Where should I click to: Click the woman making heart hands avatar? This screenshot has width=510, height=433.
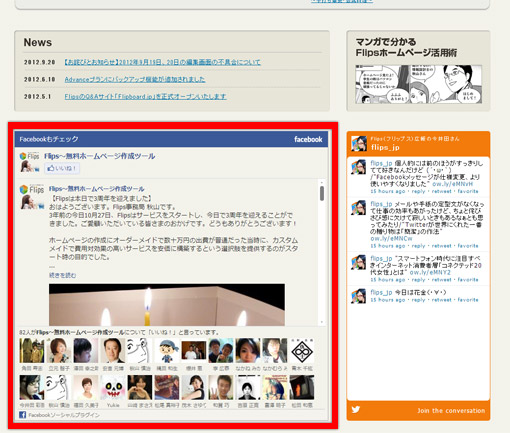(x=140, y=387)
